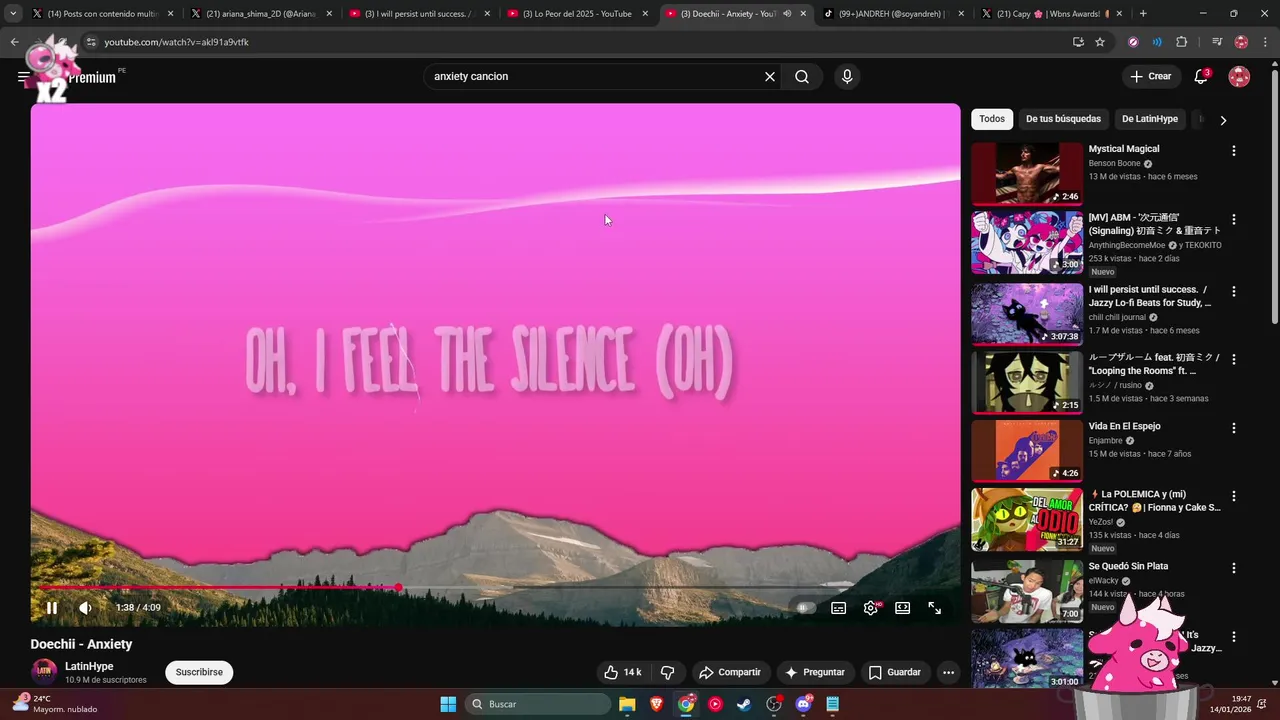Screen dimensions: 1280x720
Task: Subscribe to LatinHype with Suscribirse
Action: (x=199, y=672)
